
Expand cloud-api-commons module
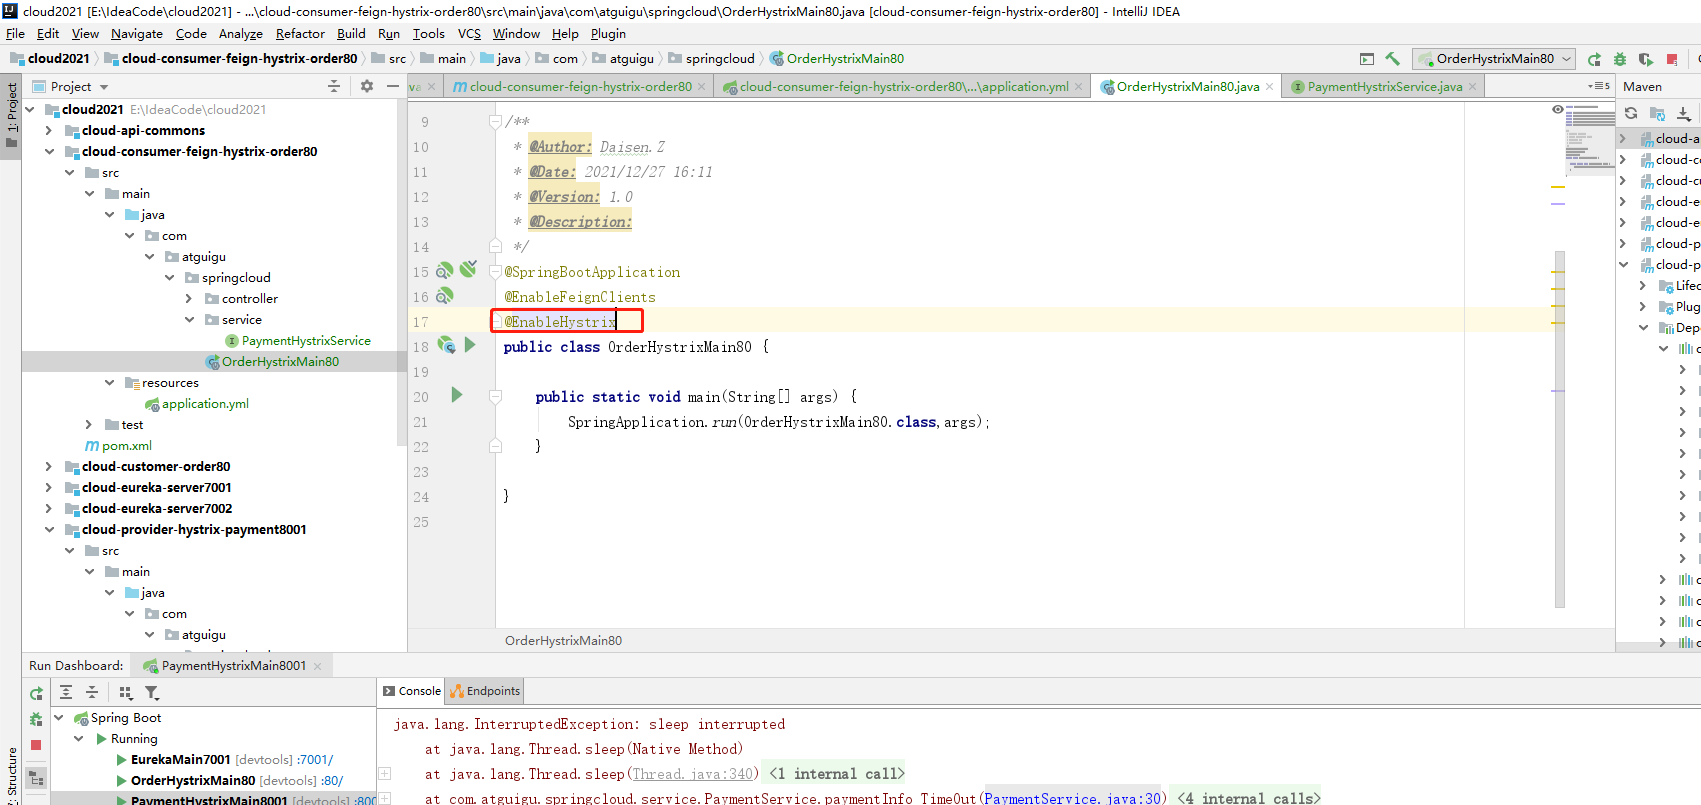click(x=48, y=130)
